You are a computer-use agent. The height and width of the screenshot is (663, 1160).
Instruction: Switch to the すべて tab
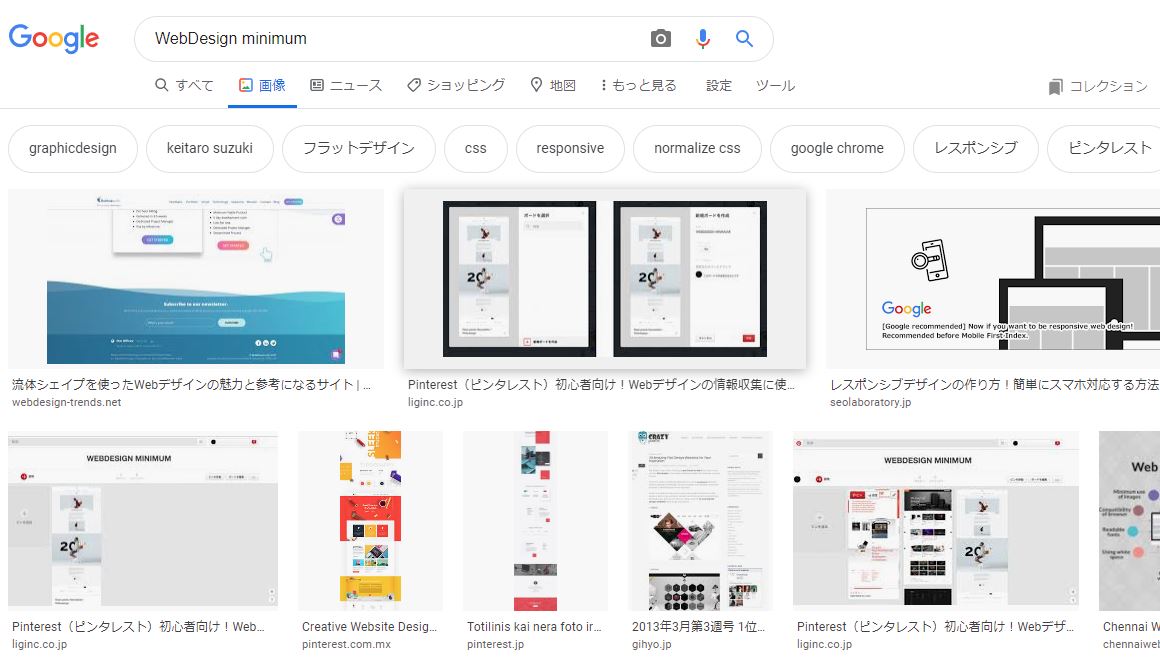click(x=184, y=85)
